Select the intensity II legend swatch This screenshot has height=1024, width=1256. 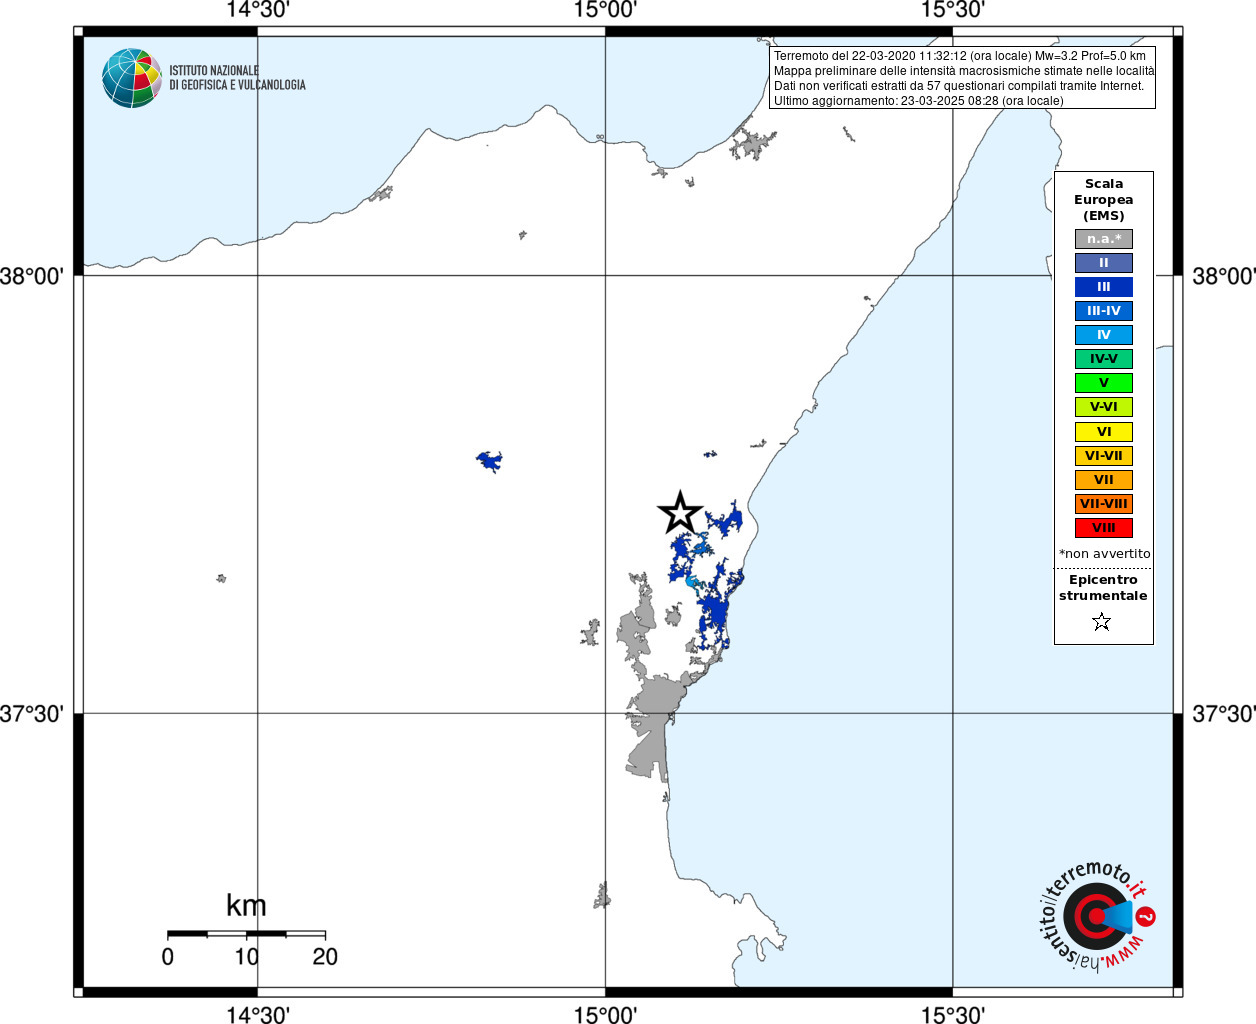click(x=1104, y=263)
